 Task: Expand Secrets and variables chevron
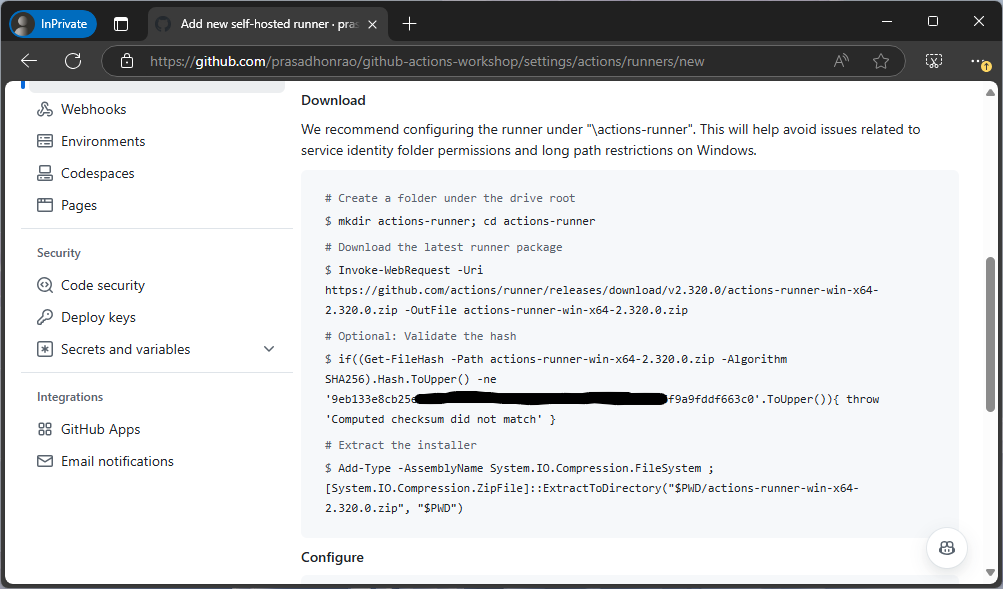click(269, 349)
